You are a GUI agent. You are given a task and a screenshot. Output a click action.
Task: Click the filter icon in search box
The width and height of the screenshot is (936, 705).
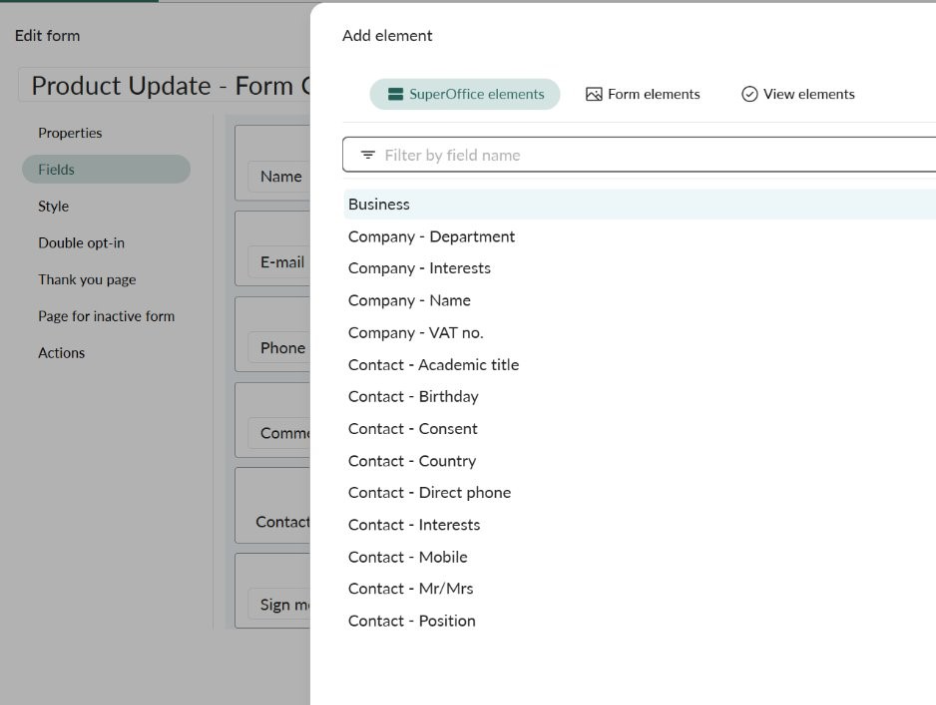(x=368, y=155)
